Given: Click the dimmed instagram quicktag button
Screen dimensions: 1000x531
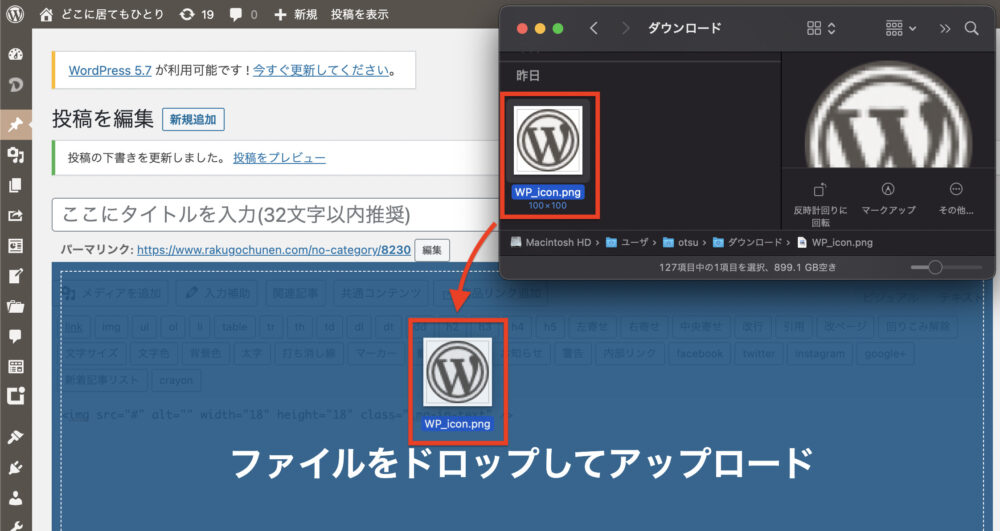Looking at the screenshot, I should 820,353.
